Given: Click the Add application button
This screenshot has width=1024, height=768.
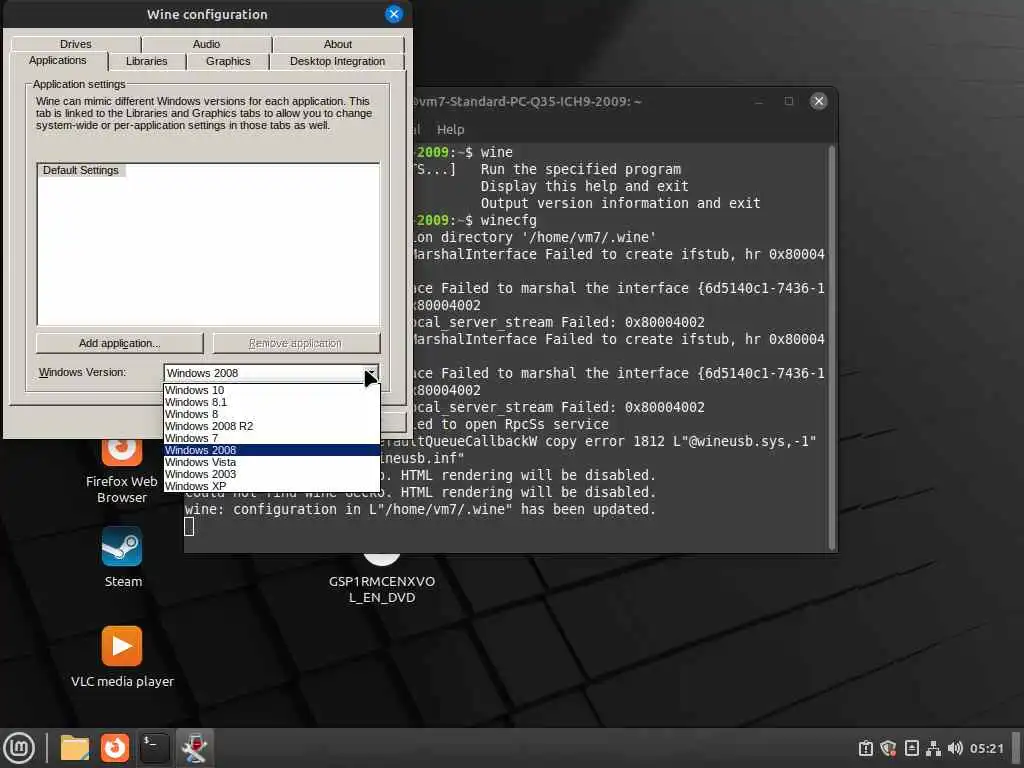Looking at the screenshot, I should [120, 343].
